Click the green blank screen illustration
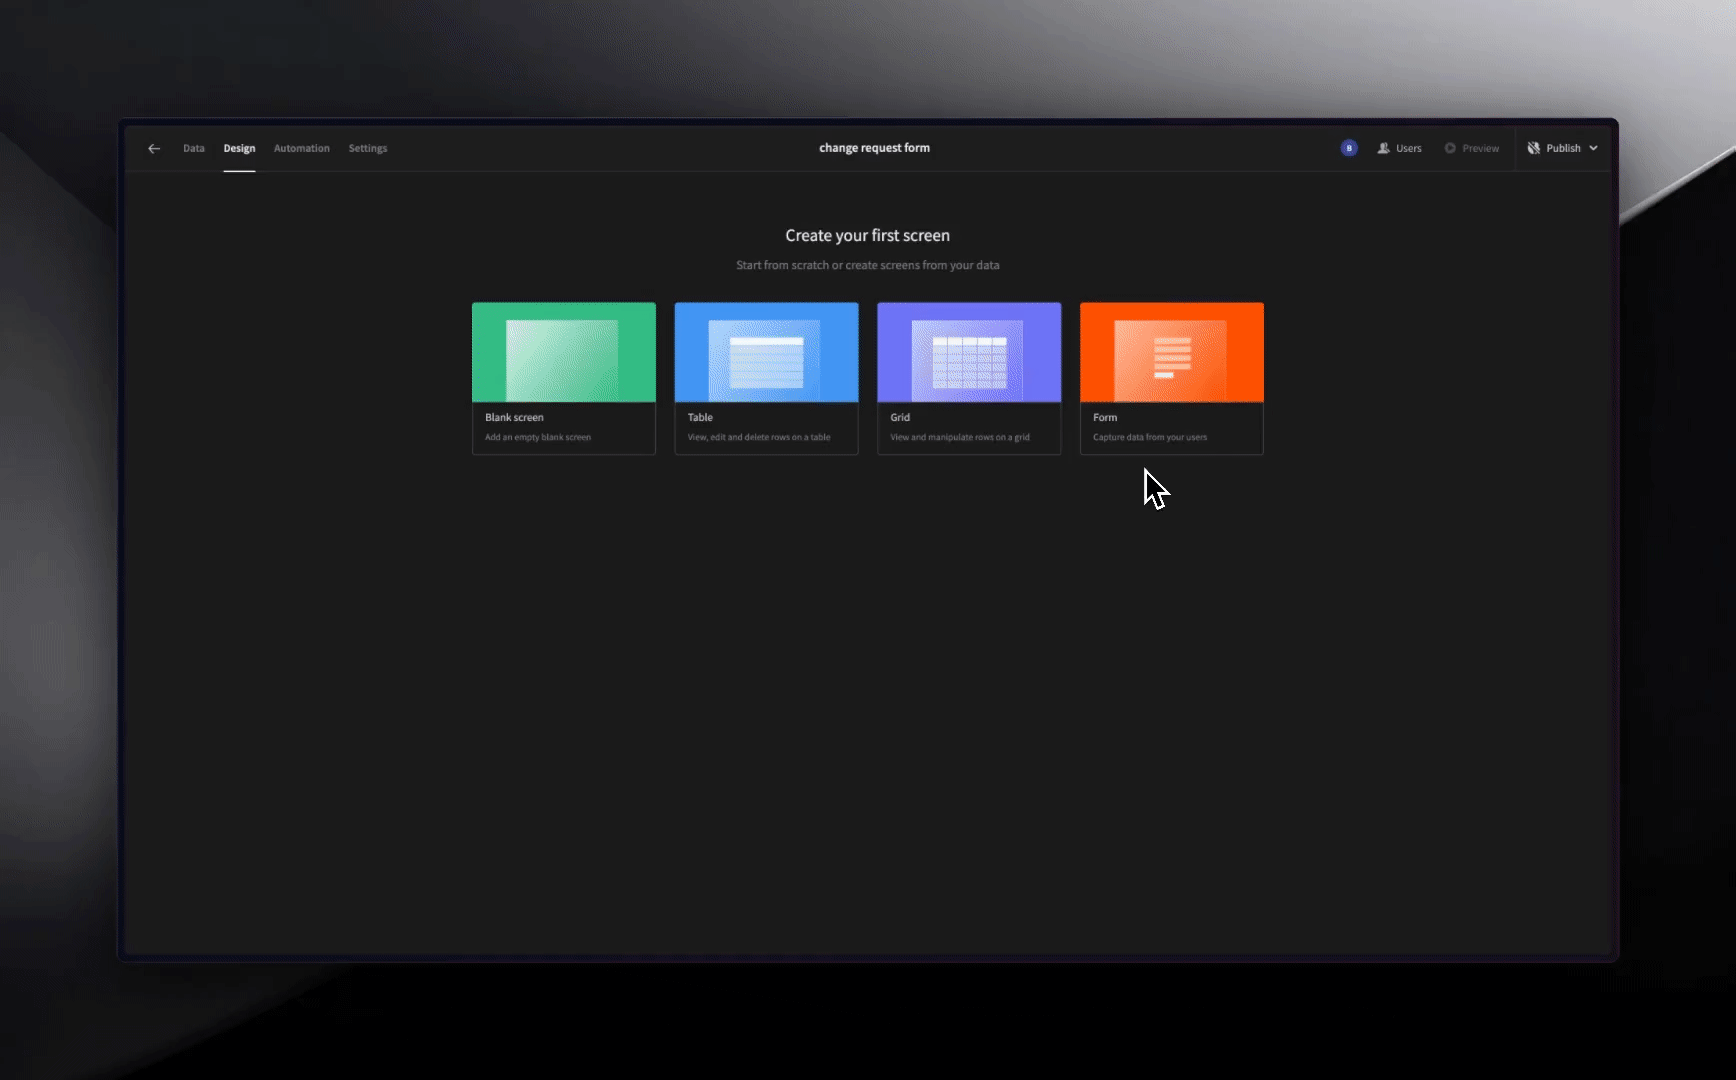The width and height of the screenshot is (1736, 1080). pyautogui.click(x=563, y=352)
